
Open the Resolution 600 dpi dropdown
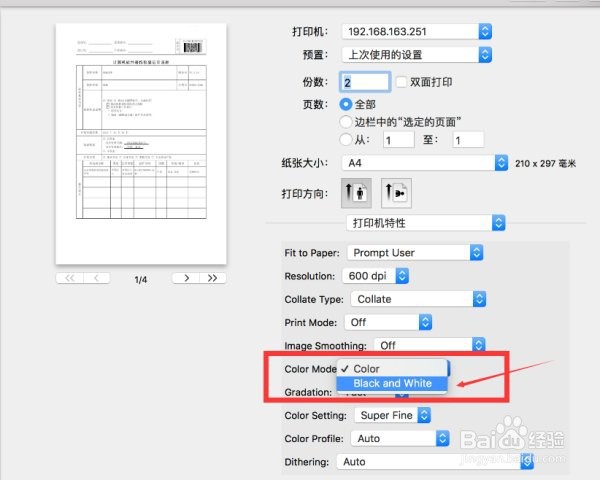coord(375,276)
